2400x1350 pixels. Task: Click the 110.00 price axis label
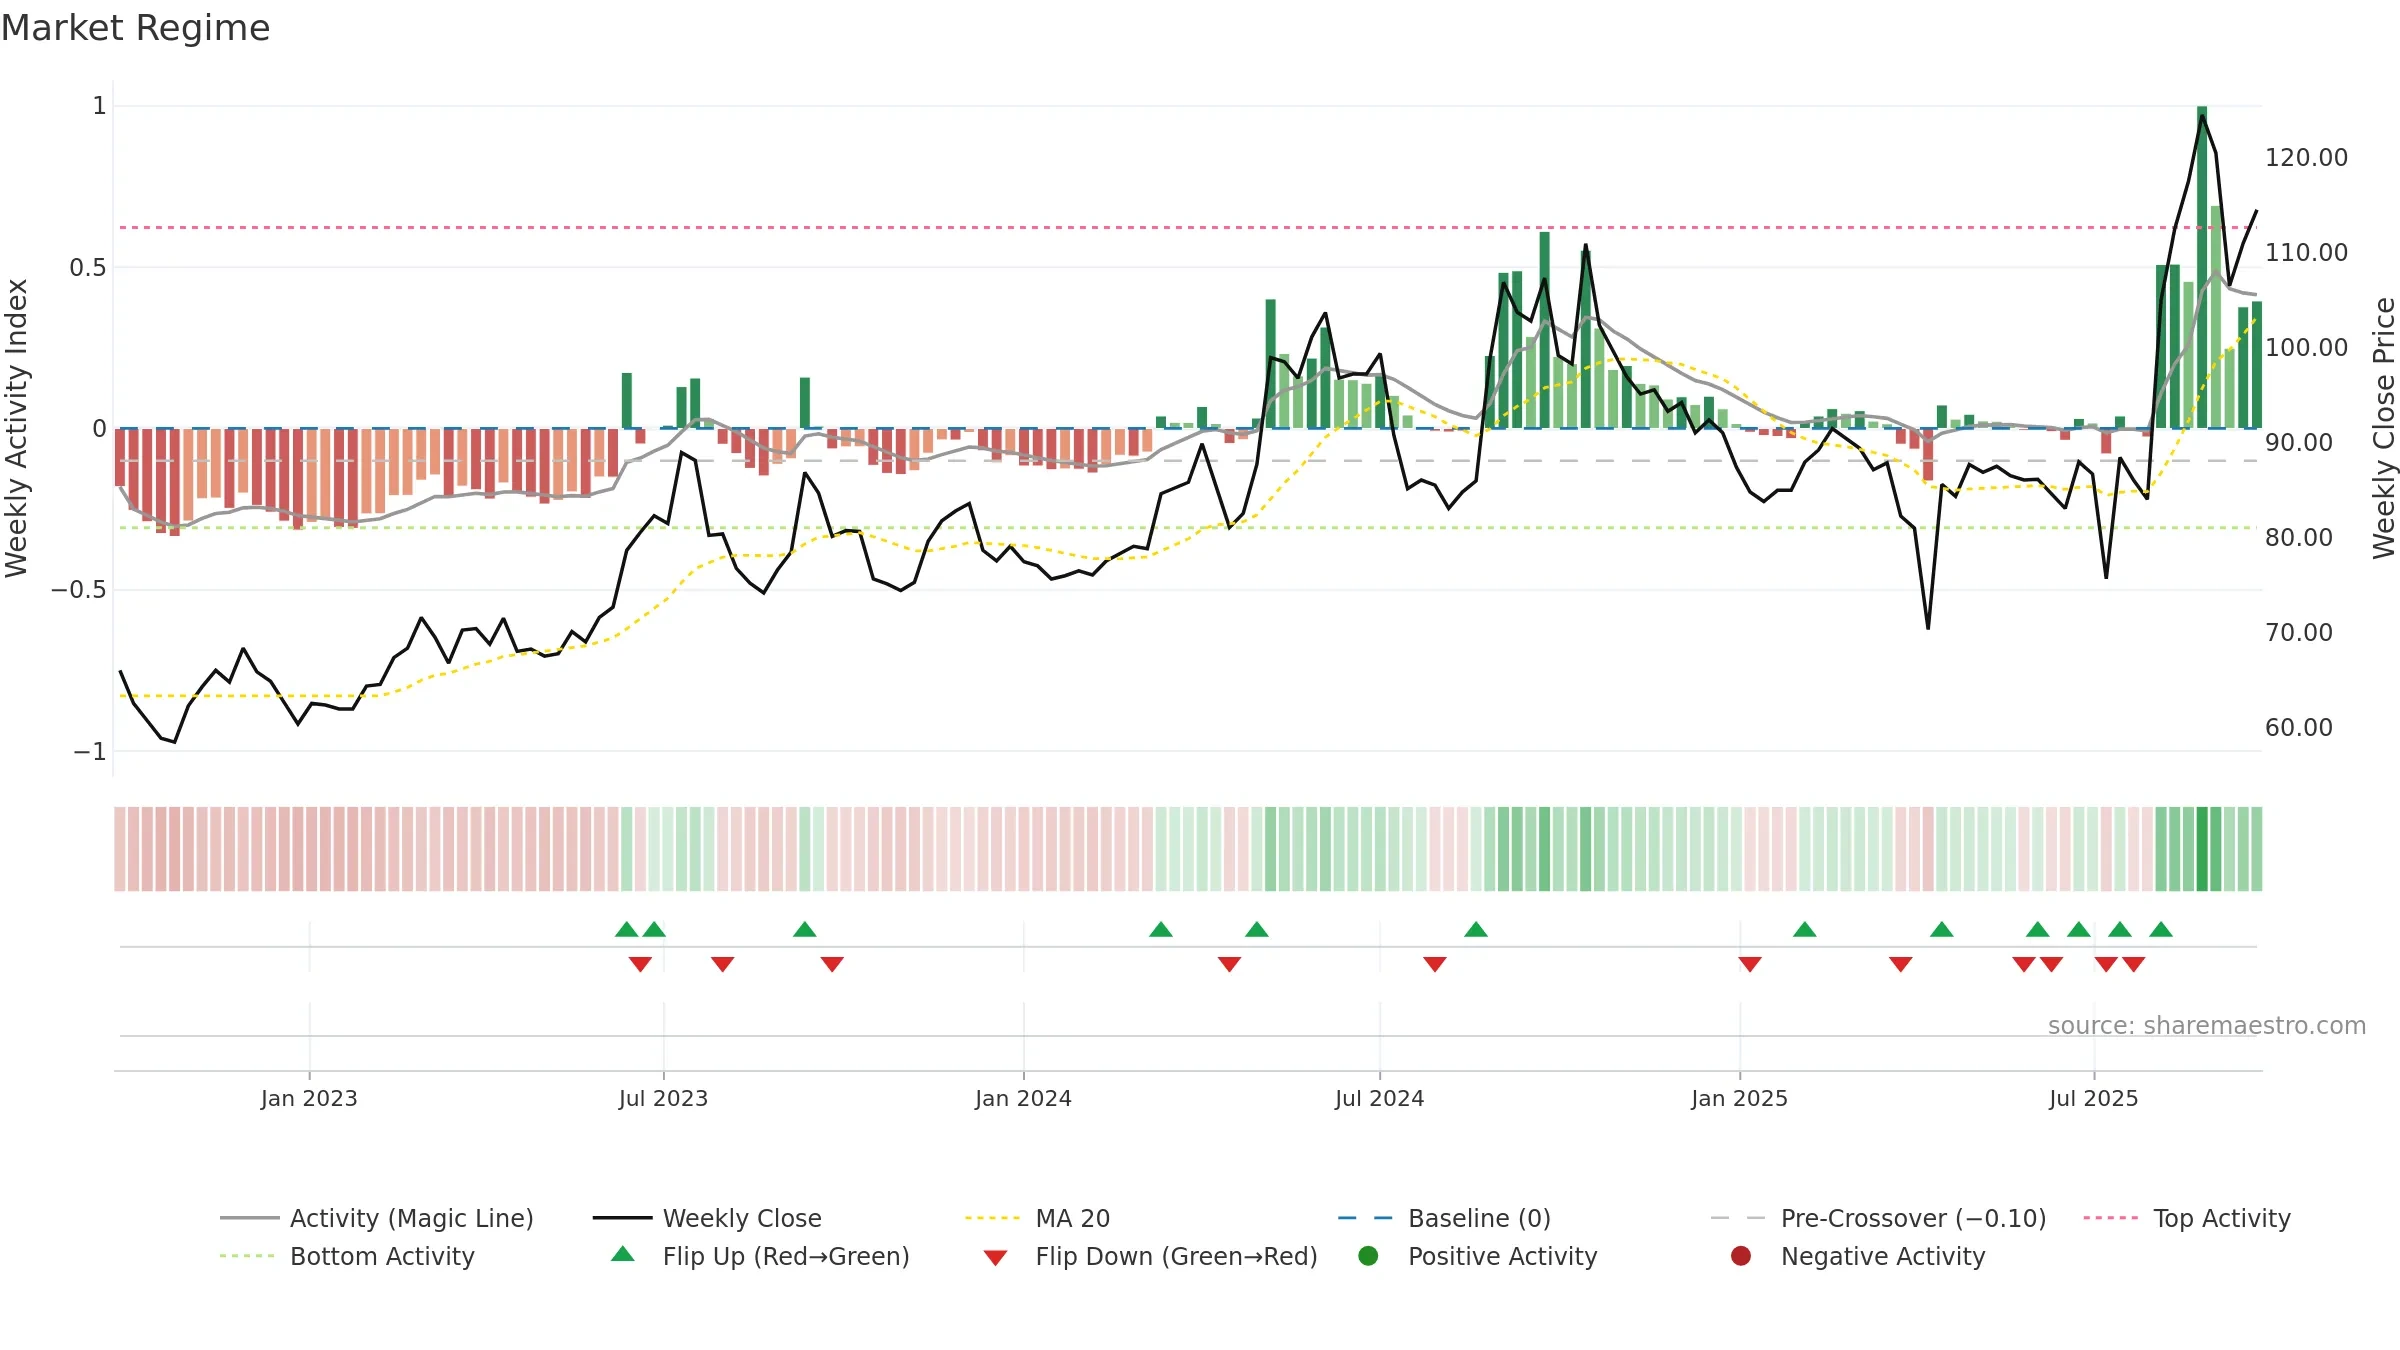pos(2306,253)
